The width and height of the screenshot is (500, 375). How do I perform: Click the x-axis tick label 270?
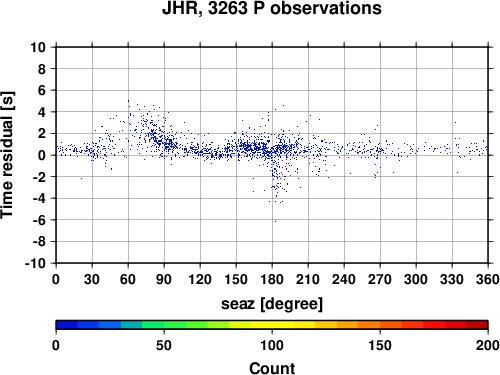[x=380, y=279]
